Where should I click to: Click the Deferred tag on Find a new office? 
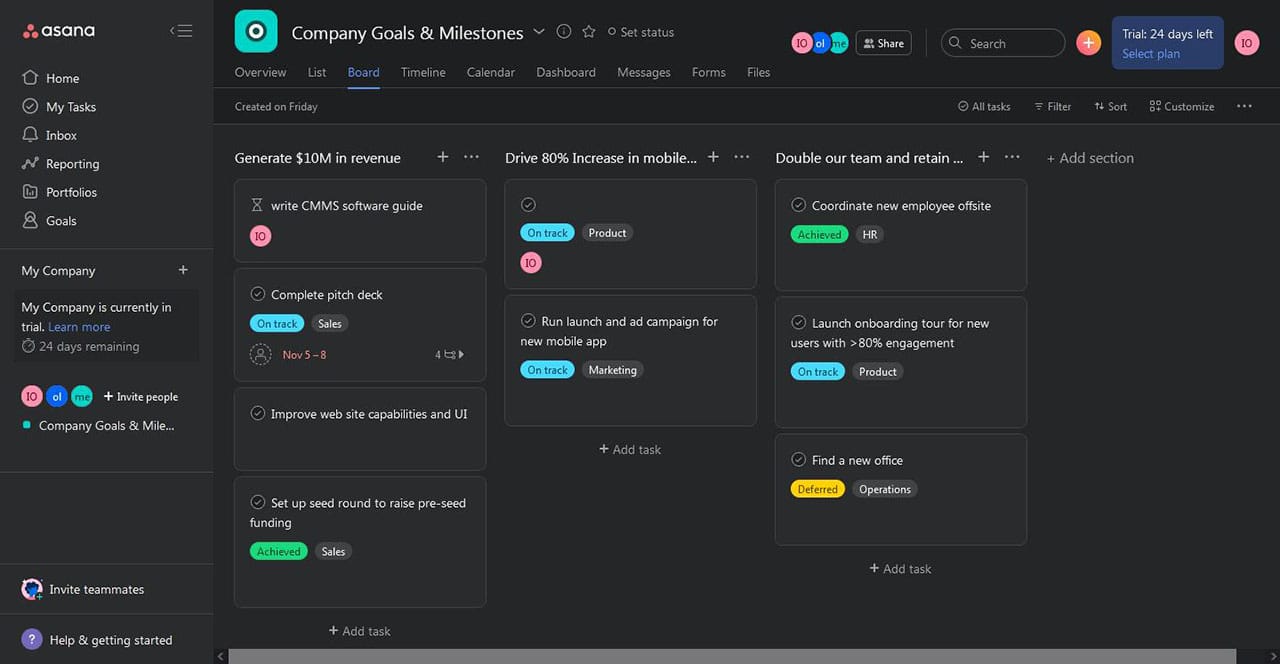pos(818,489)
